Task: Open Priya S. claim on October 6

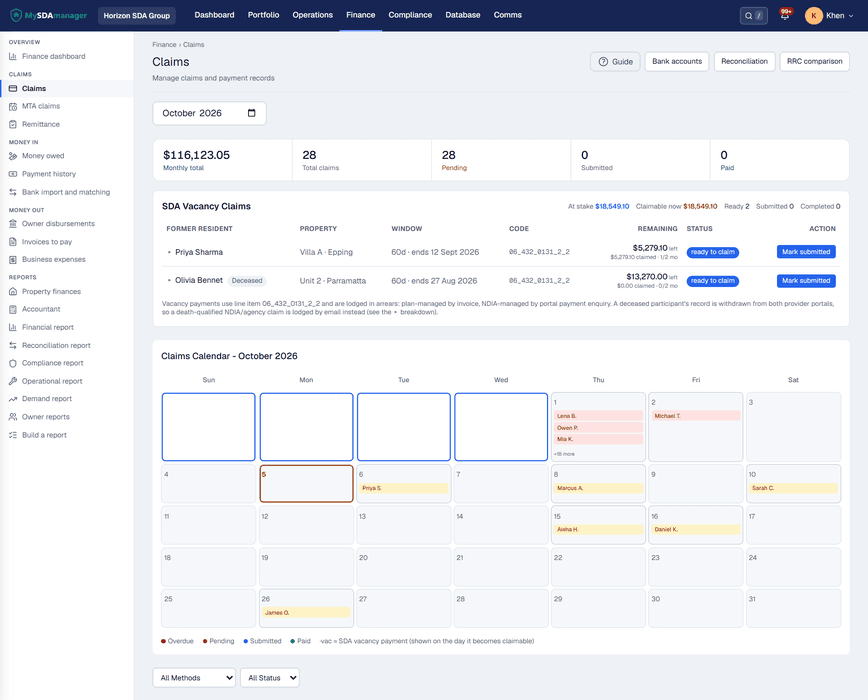Action: (x=404, y=488)
